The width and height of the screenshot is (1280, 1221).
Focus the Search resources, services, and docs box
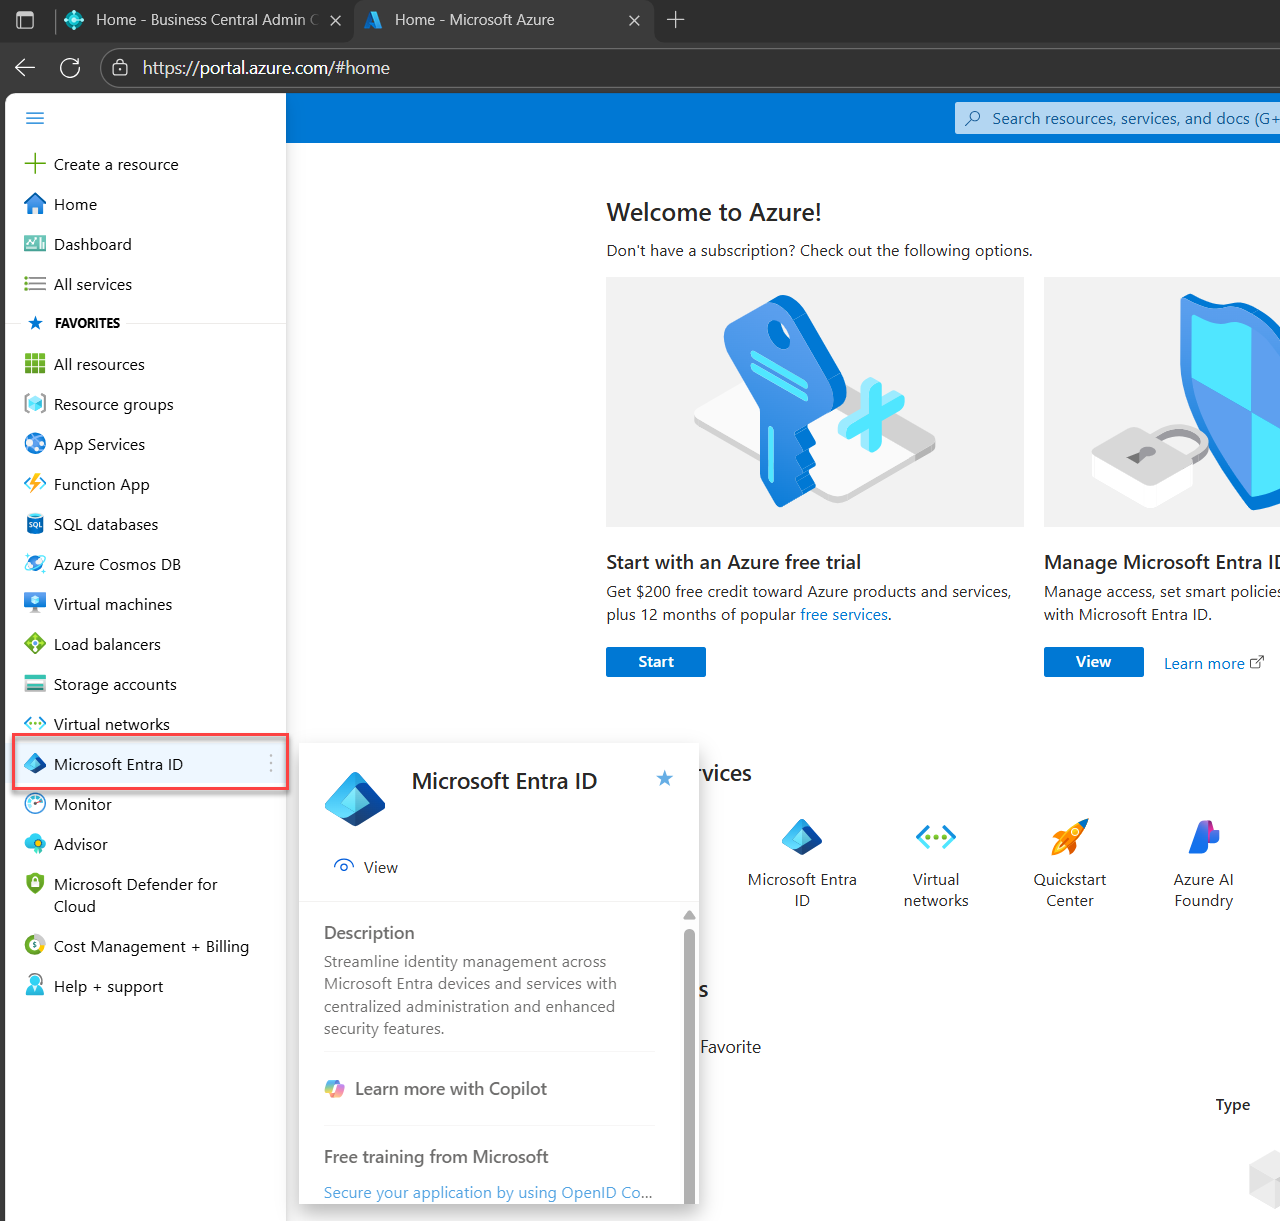point(1118,118)
